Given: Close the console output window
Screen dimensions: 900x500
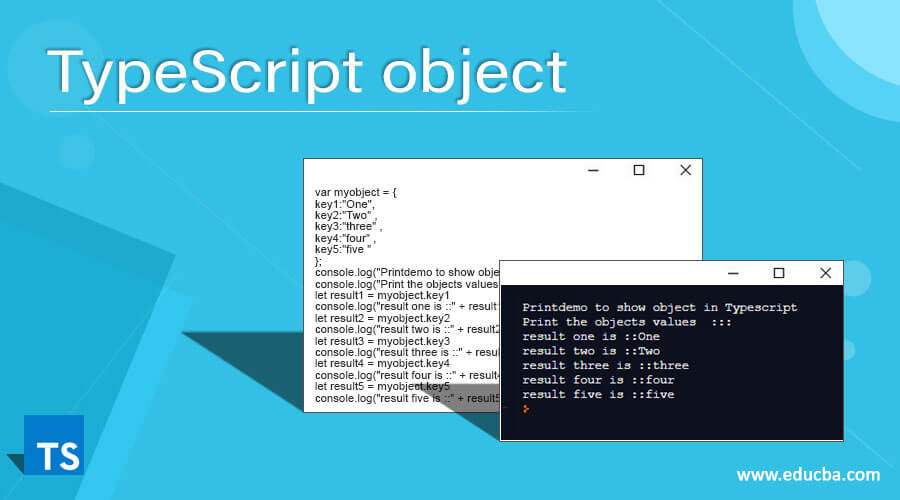Looking at the screenshot, I should click(825, 273).
